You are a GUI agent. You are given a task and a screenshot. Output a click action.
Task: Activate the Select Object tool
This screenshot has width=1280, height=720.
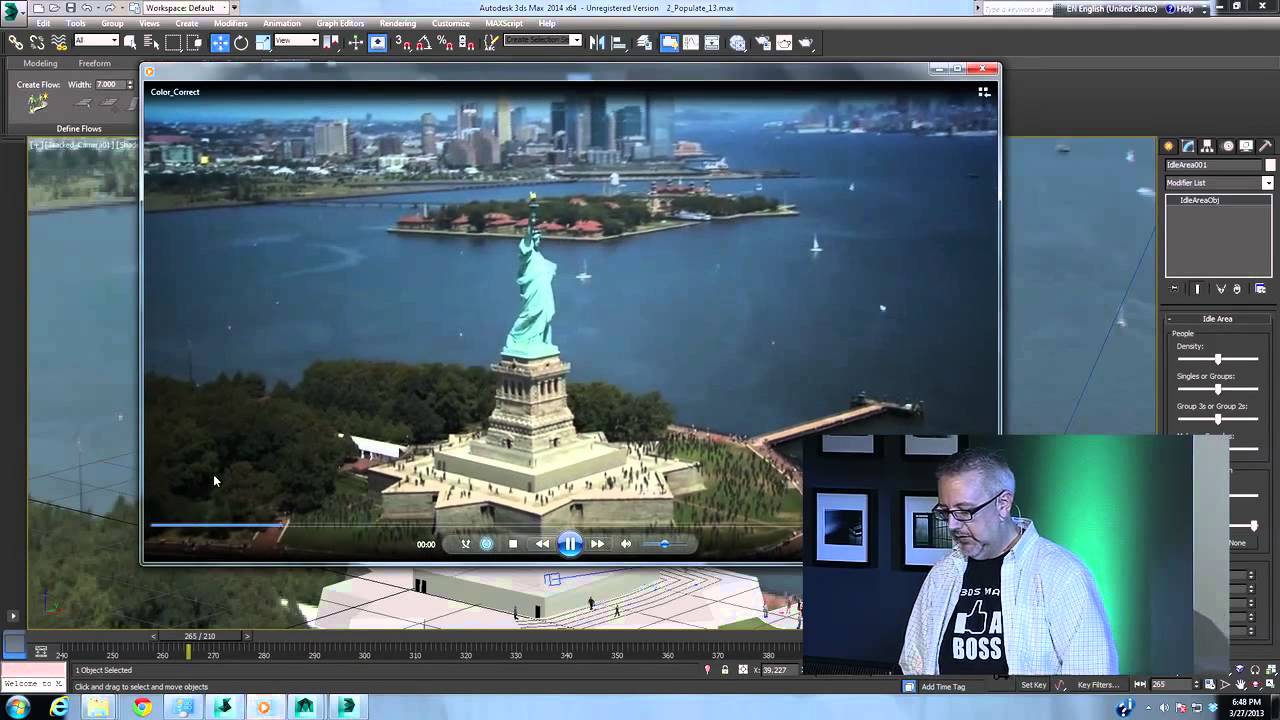point(131,42)
